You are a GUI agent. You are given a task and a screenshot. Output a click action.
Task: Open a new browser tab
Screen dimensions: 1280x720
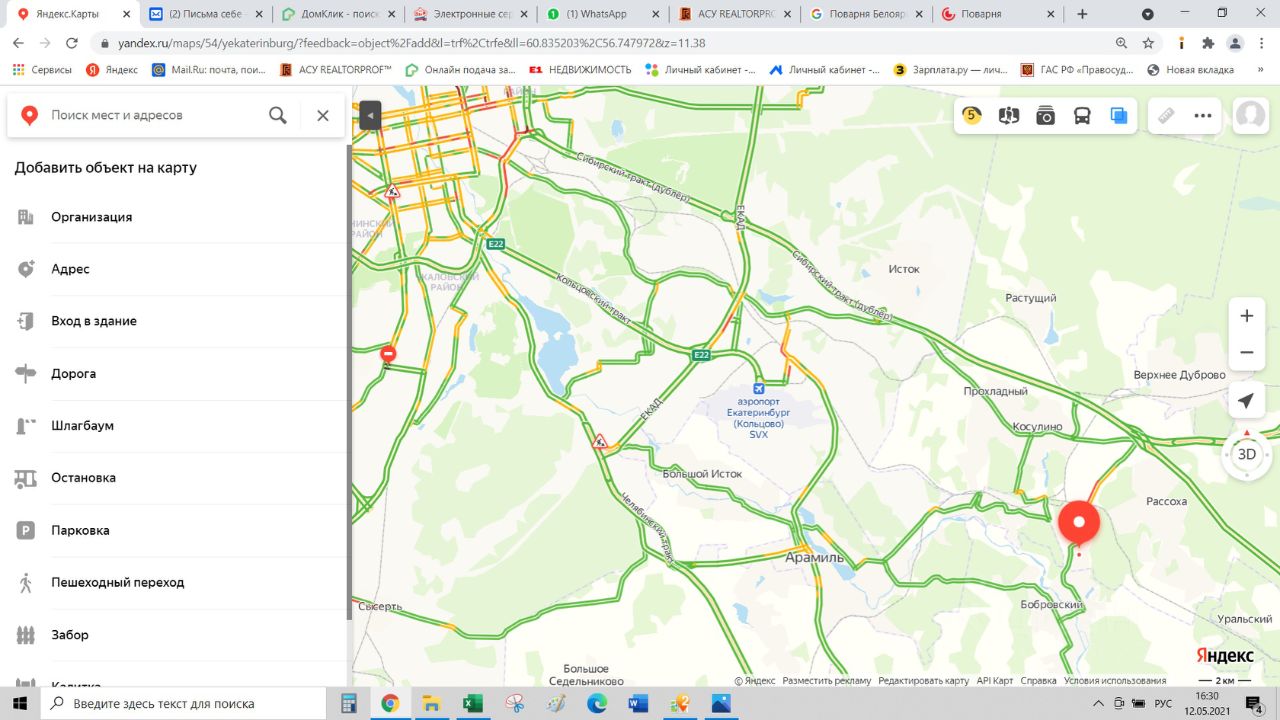(x=1082, y=14)
